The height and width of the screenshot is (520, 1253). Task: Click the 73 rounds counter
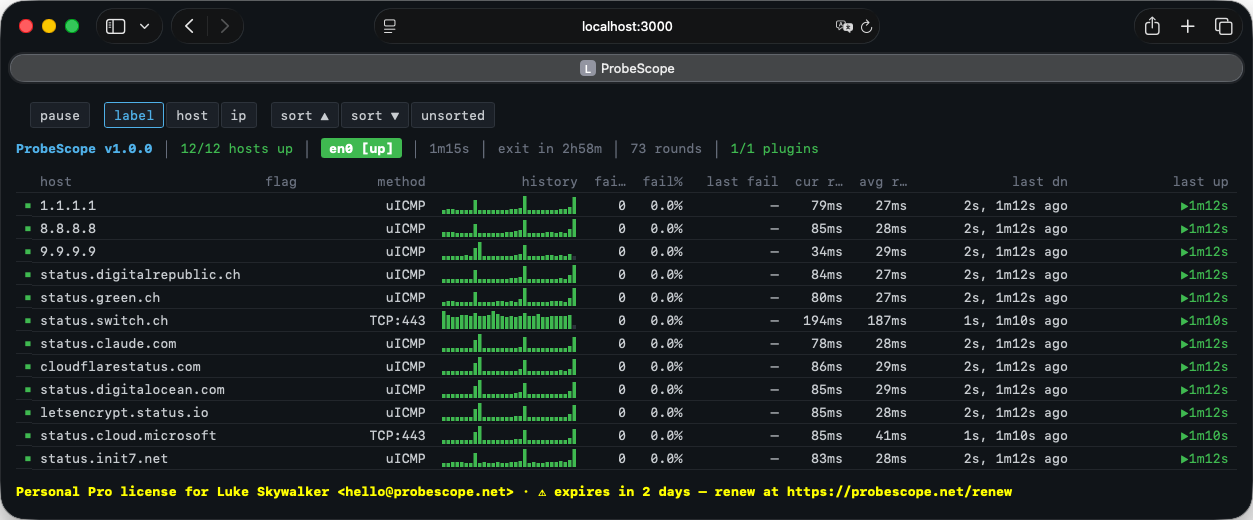(x=666, y=149)
